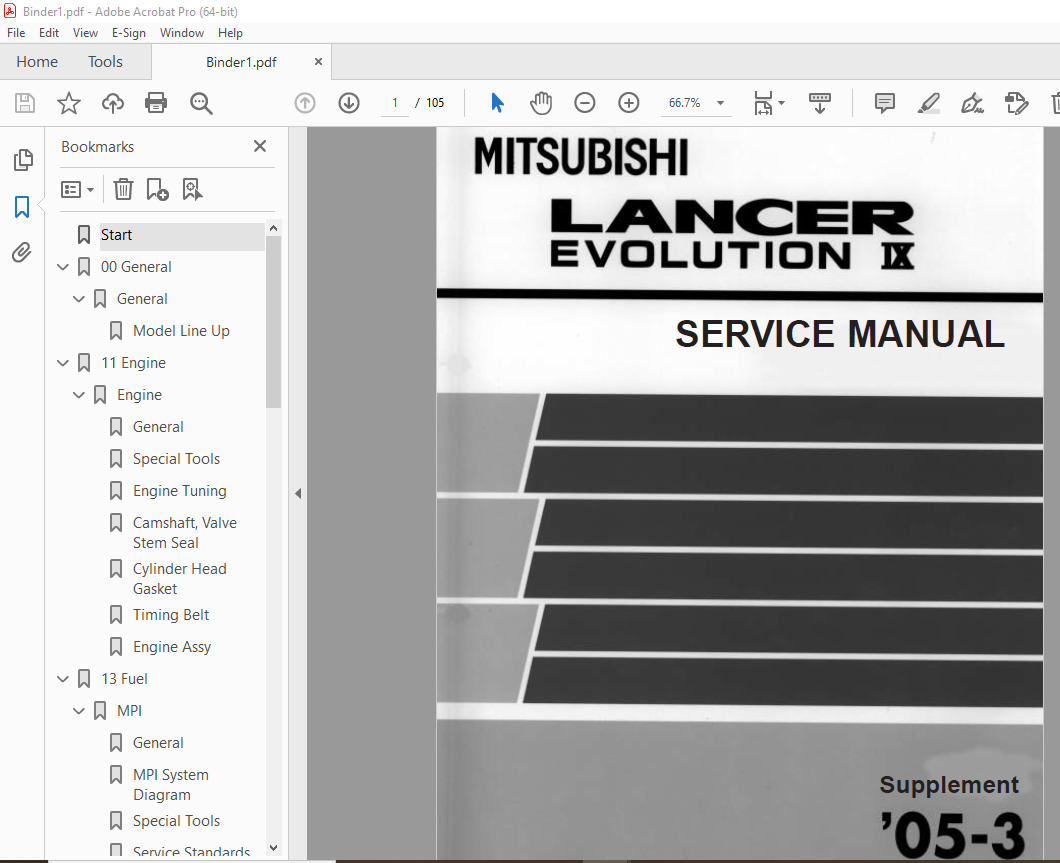Click bookmarks scrollbar down arrow

(273, 847)
